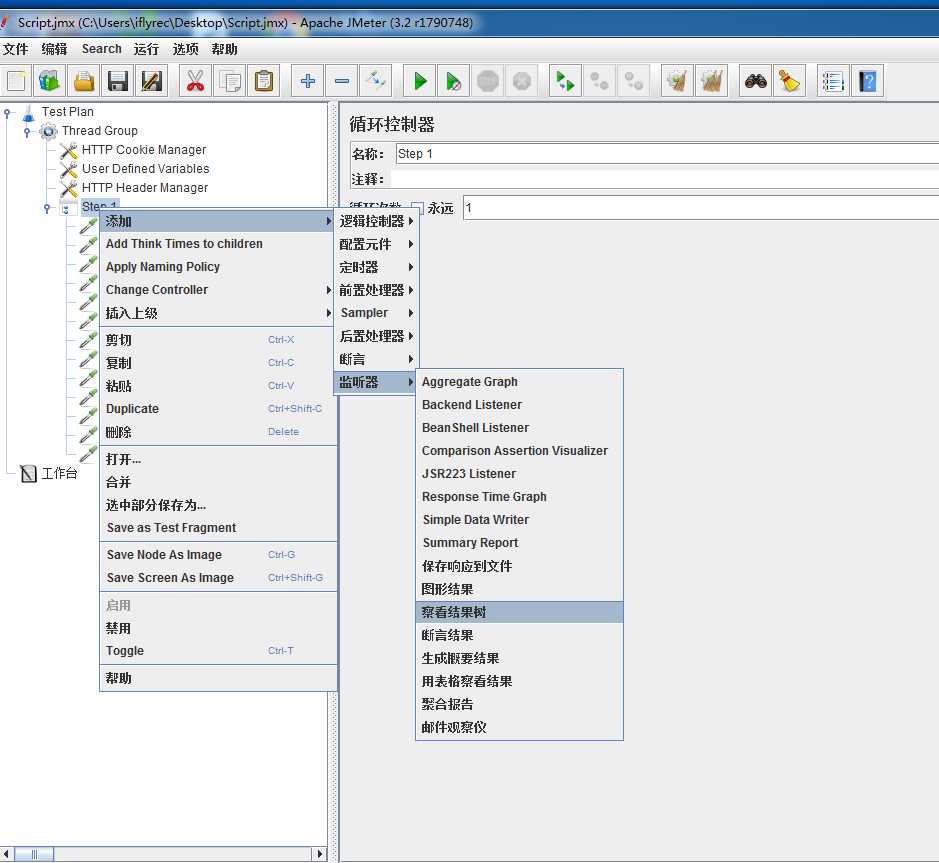Save the test plan with floppy icon
The height and width of the screenshot is (863, 939).
tap(118, 81)
